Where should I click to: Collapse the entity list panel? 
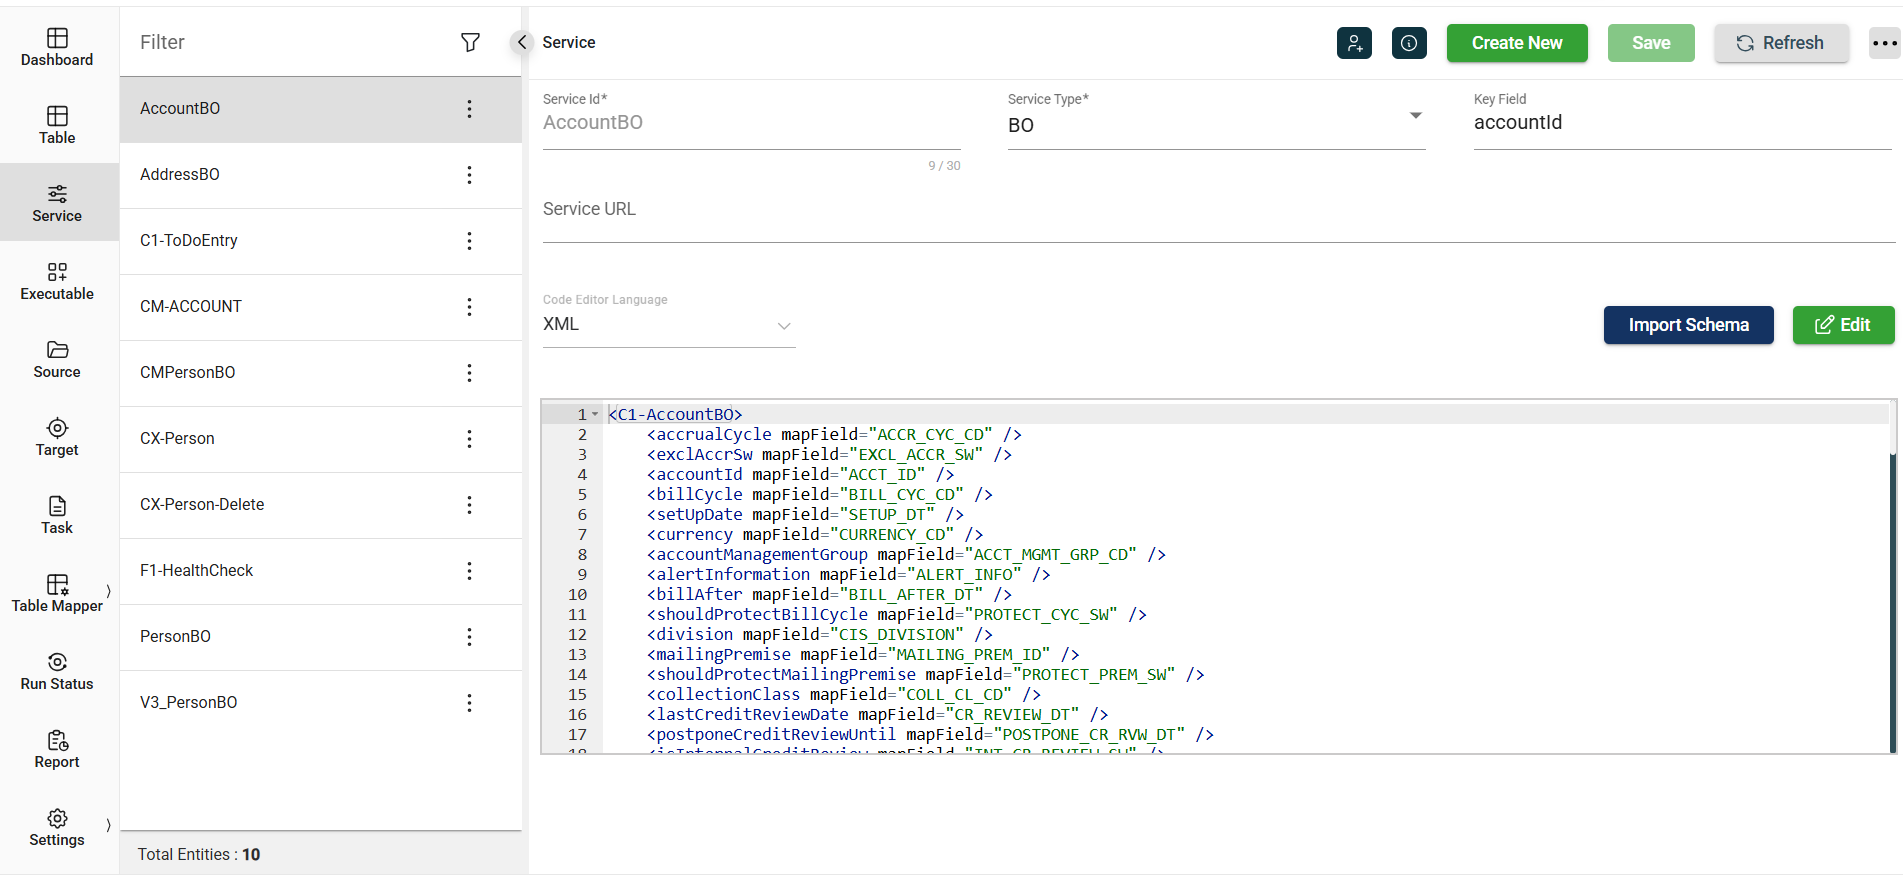521,42
